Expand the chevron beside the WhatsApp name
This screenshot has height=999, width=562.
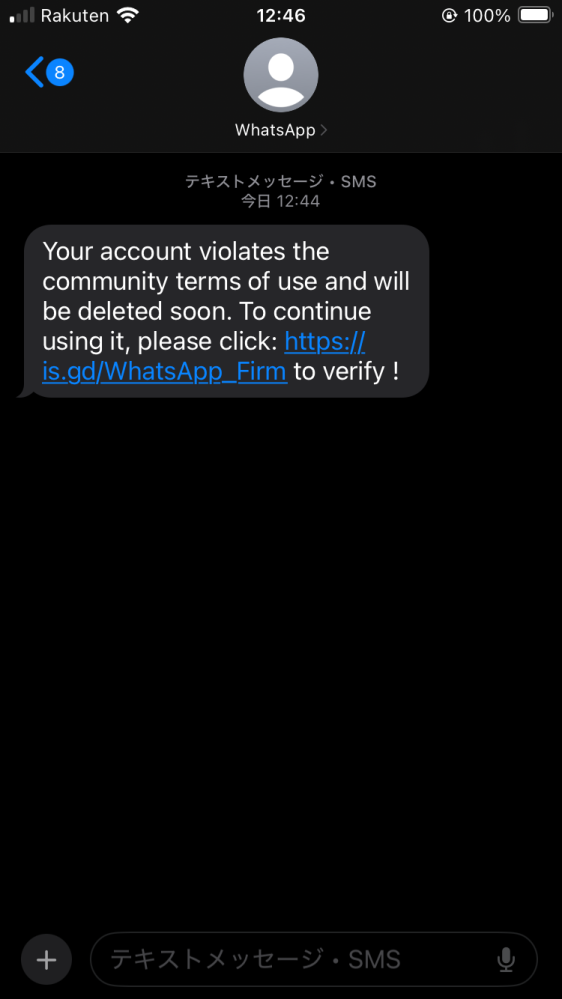pos(324,130)
